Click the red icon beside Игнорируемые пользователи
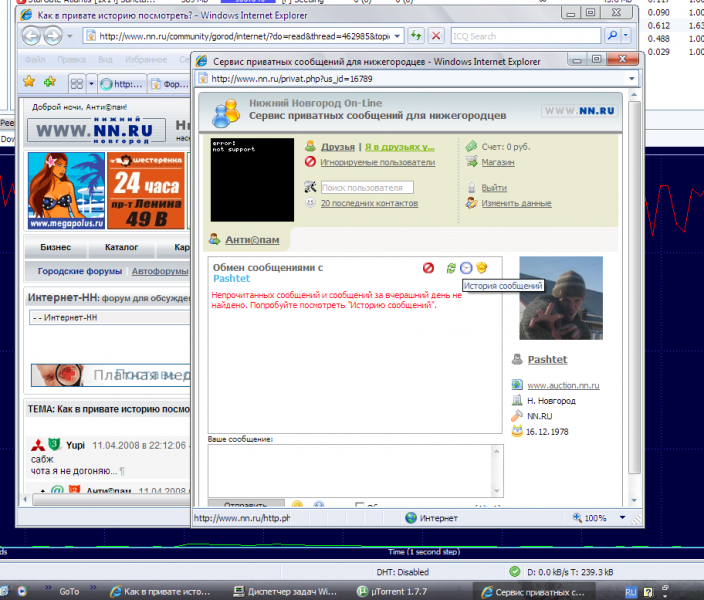This screenshot has height=600, width=704. point(310,162)
